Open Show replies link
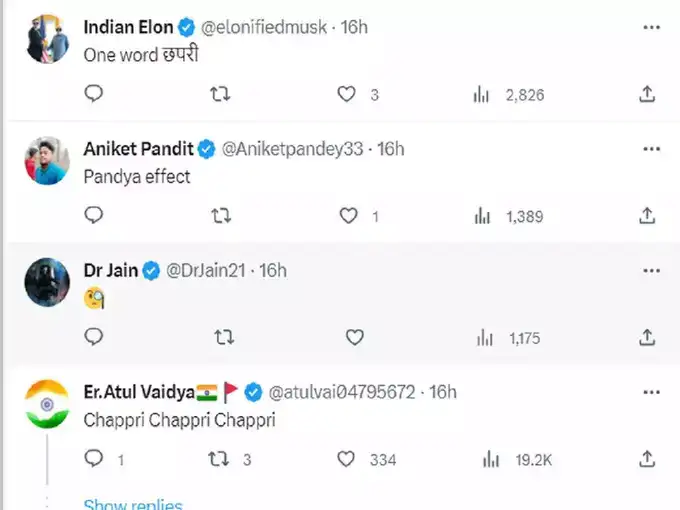Viewport: 680px width, 510px height. pyautogui.click(x=133, y=504)
